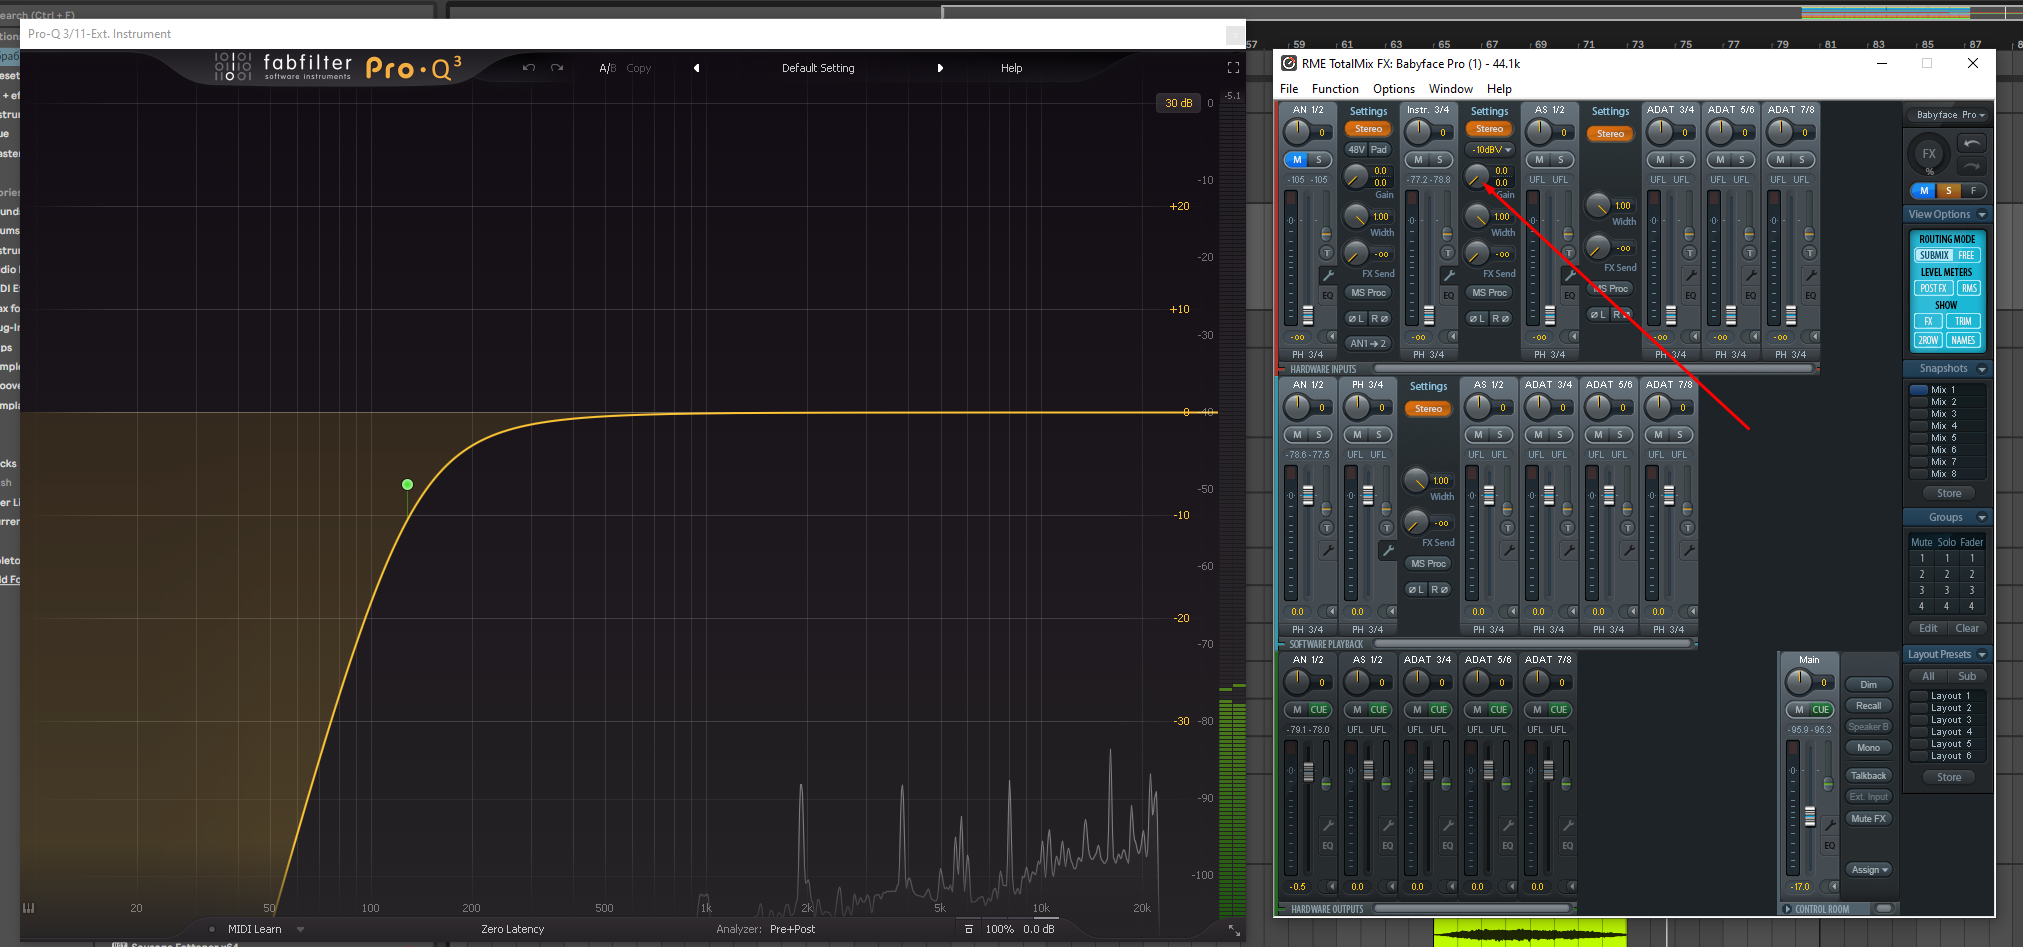Screen dimensions: 2023x947
Task: Click the TotalMix redo arrow button
Action: [1971, 166]
